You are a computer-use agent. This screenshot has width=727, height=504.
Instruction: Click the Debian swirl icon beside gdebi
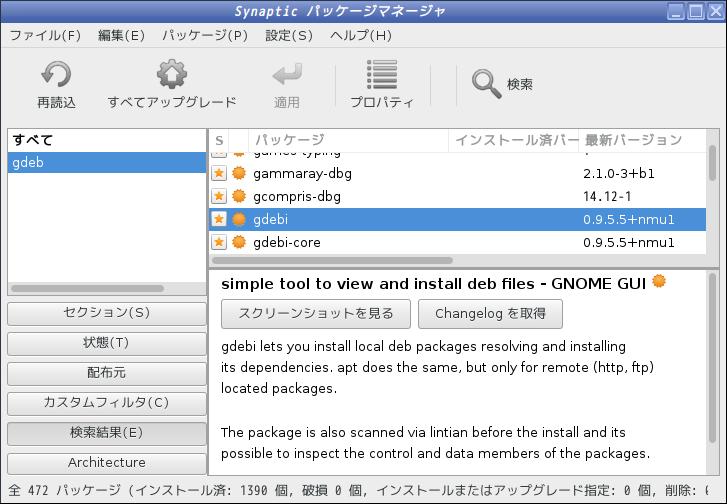pos(239,219)
